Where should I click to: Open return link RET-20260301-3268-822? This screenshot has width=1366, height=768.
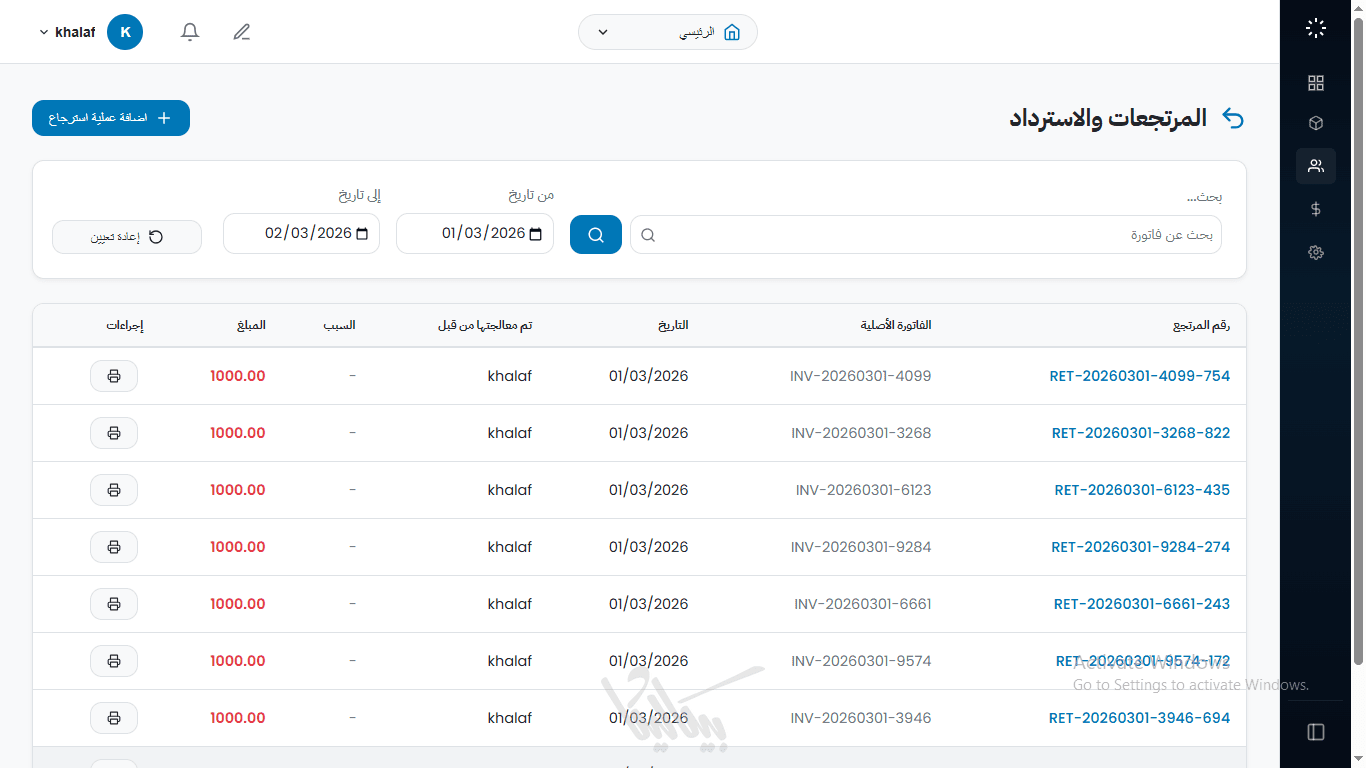(1140, 433)
